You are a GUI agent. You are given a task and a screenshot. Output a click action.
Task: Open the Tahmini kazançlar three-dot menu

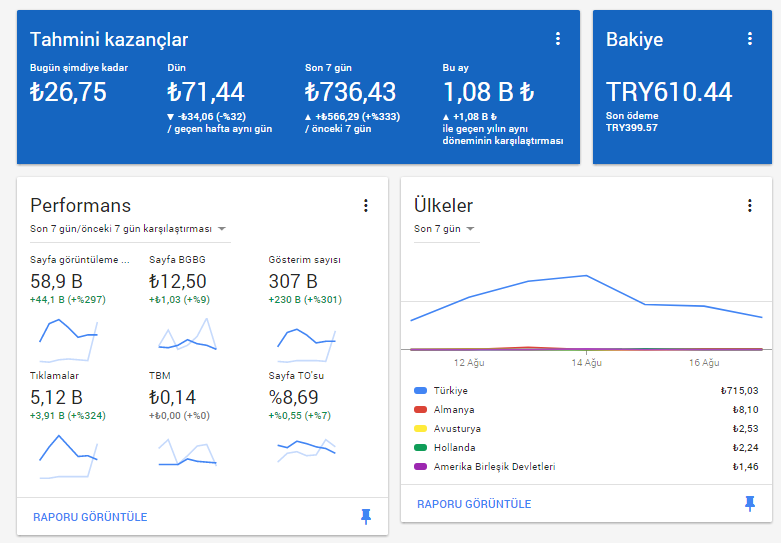pos(558,39)
